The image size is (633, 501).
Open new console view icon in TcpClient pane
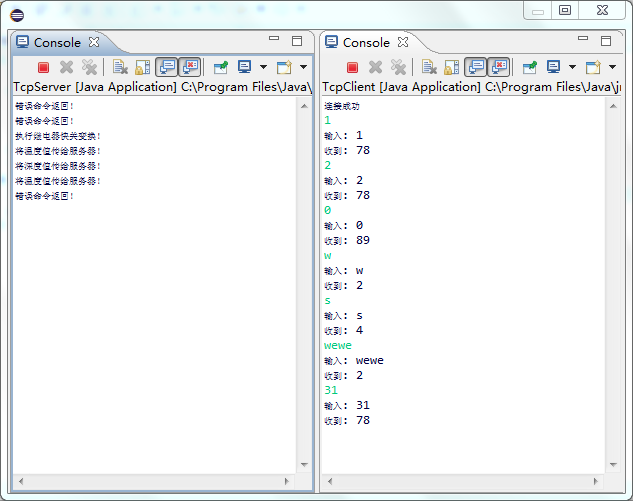[x=593, y=67]
